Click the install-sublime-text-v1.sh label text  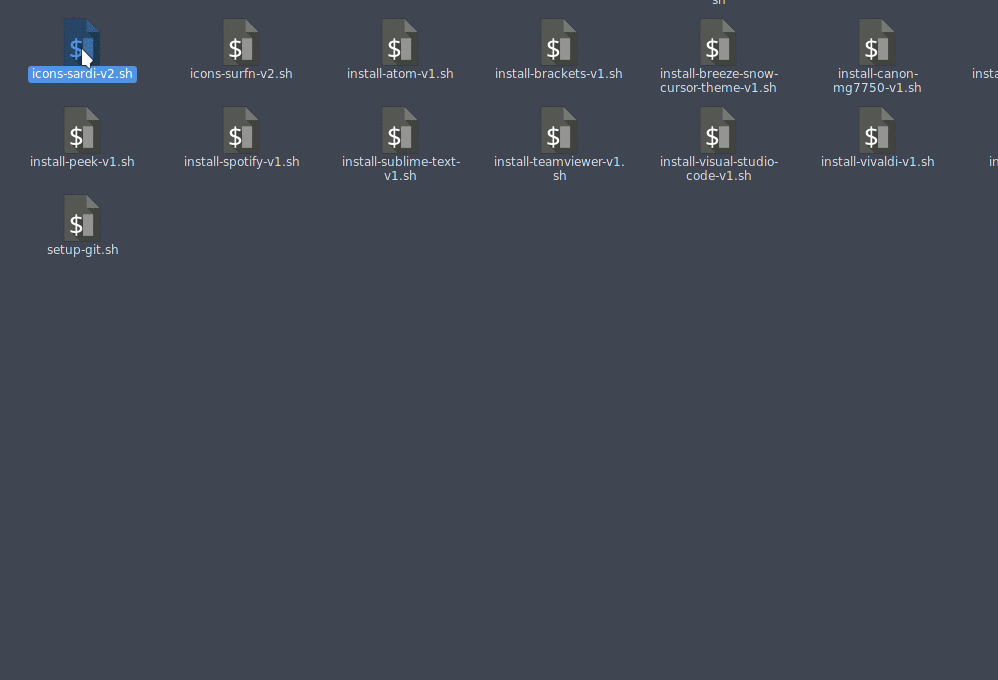[x=400, y=169]
